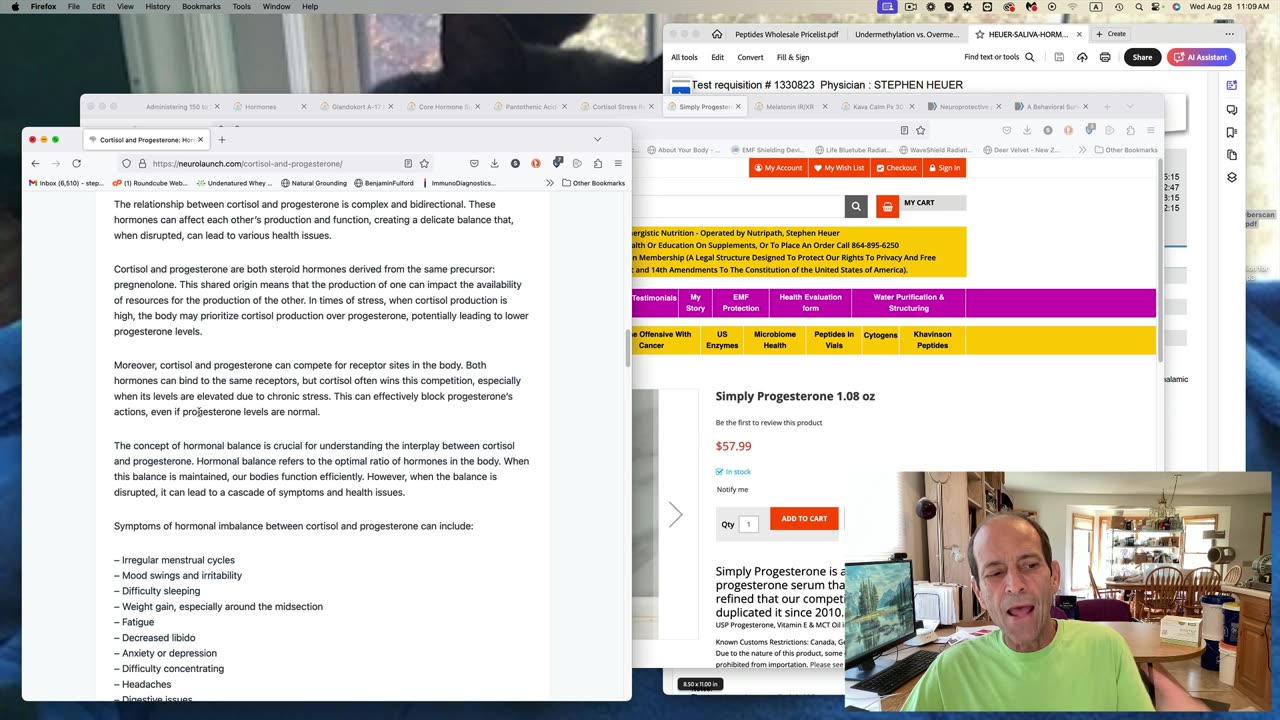The height and width of the screenshot is (720, 1280).
Task: Open Water Purification & Structuring link
Action: [x=908, y=302]
